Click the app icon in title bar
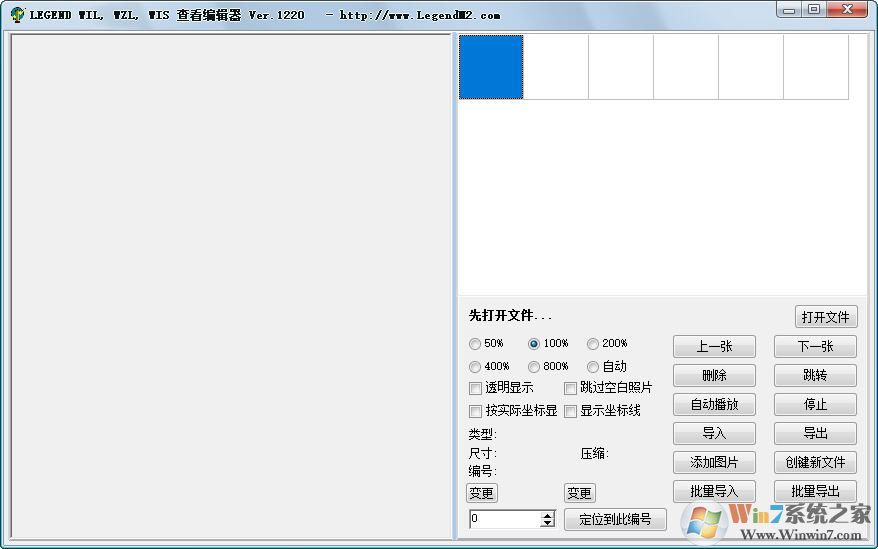Screen dimensions: 878x549 [17, 15]
